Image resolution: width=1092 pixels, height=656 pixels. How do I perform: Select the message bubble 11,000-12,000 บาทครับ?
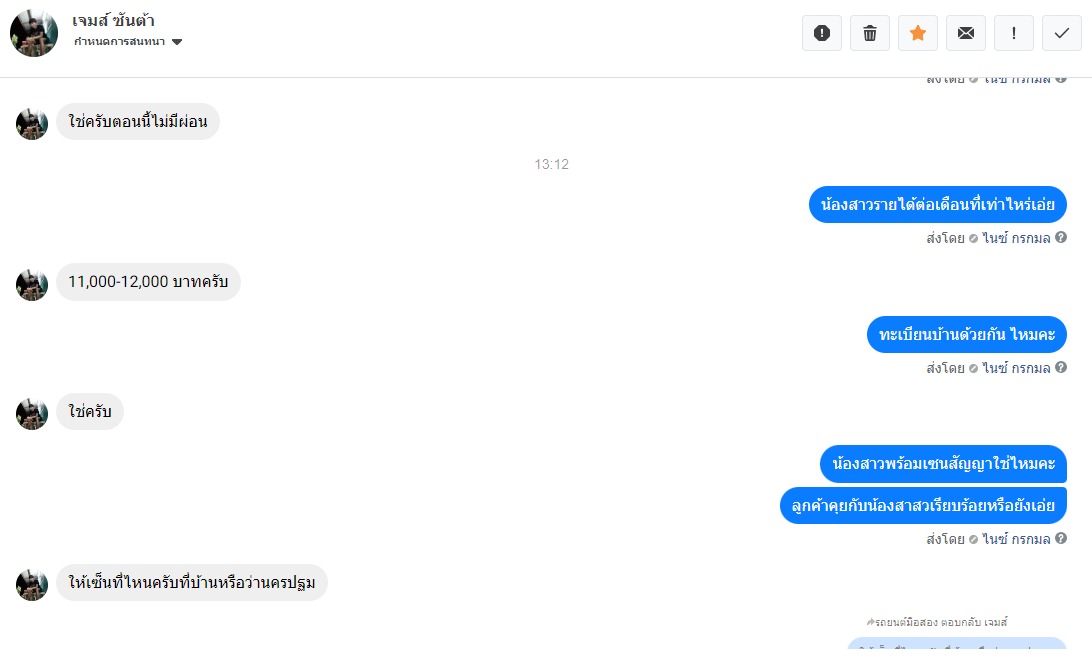pyautogui.click(x=148, y=282)
